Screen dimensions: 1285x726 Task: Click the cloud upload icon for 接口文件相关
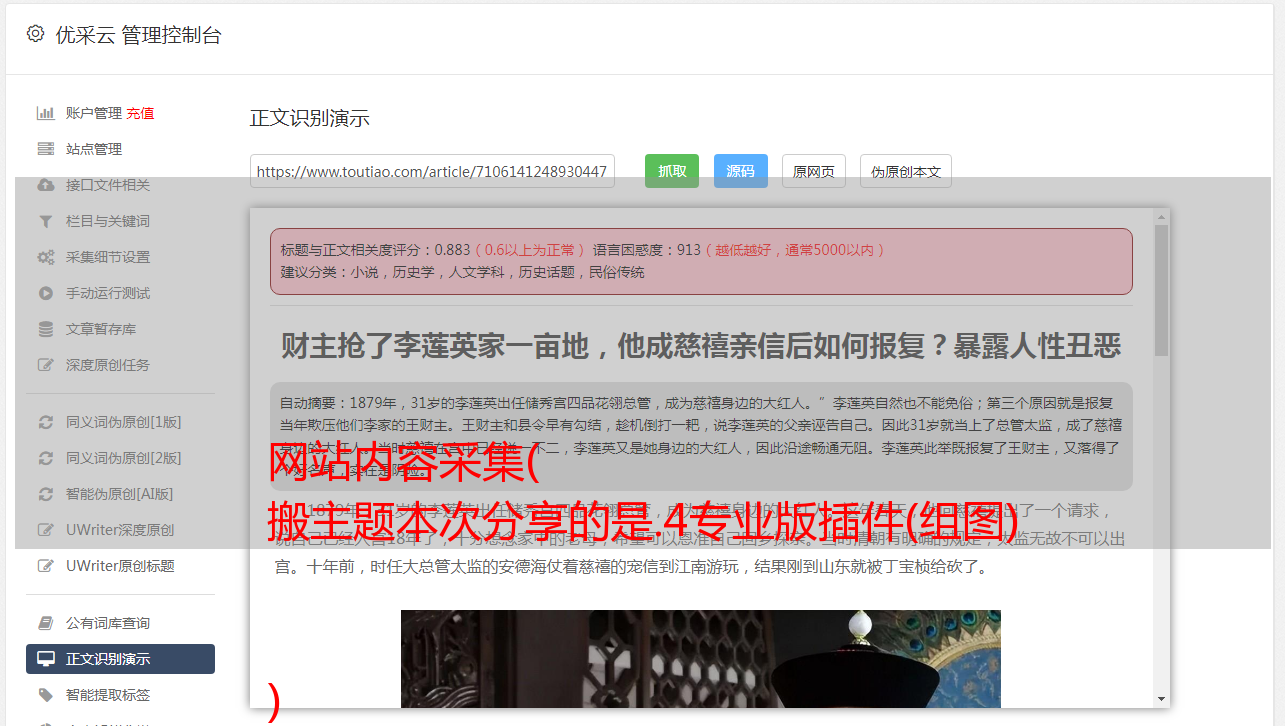[x=46, y=185]
